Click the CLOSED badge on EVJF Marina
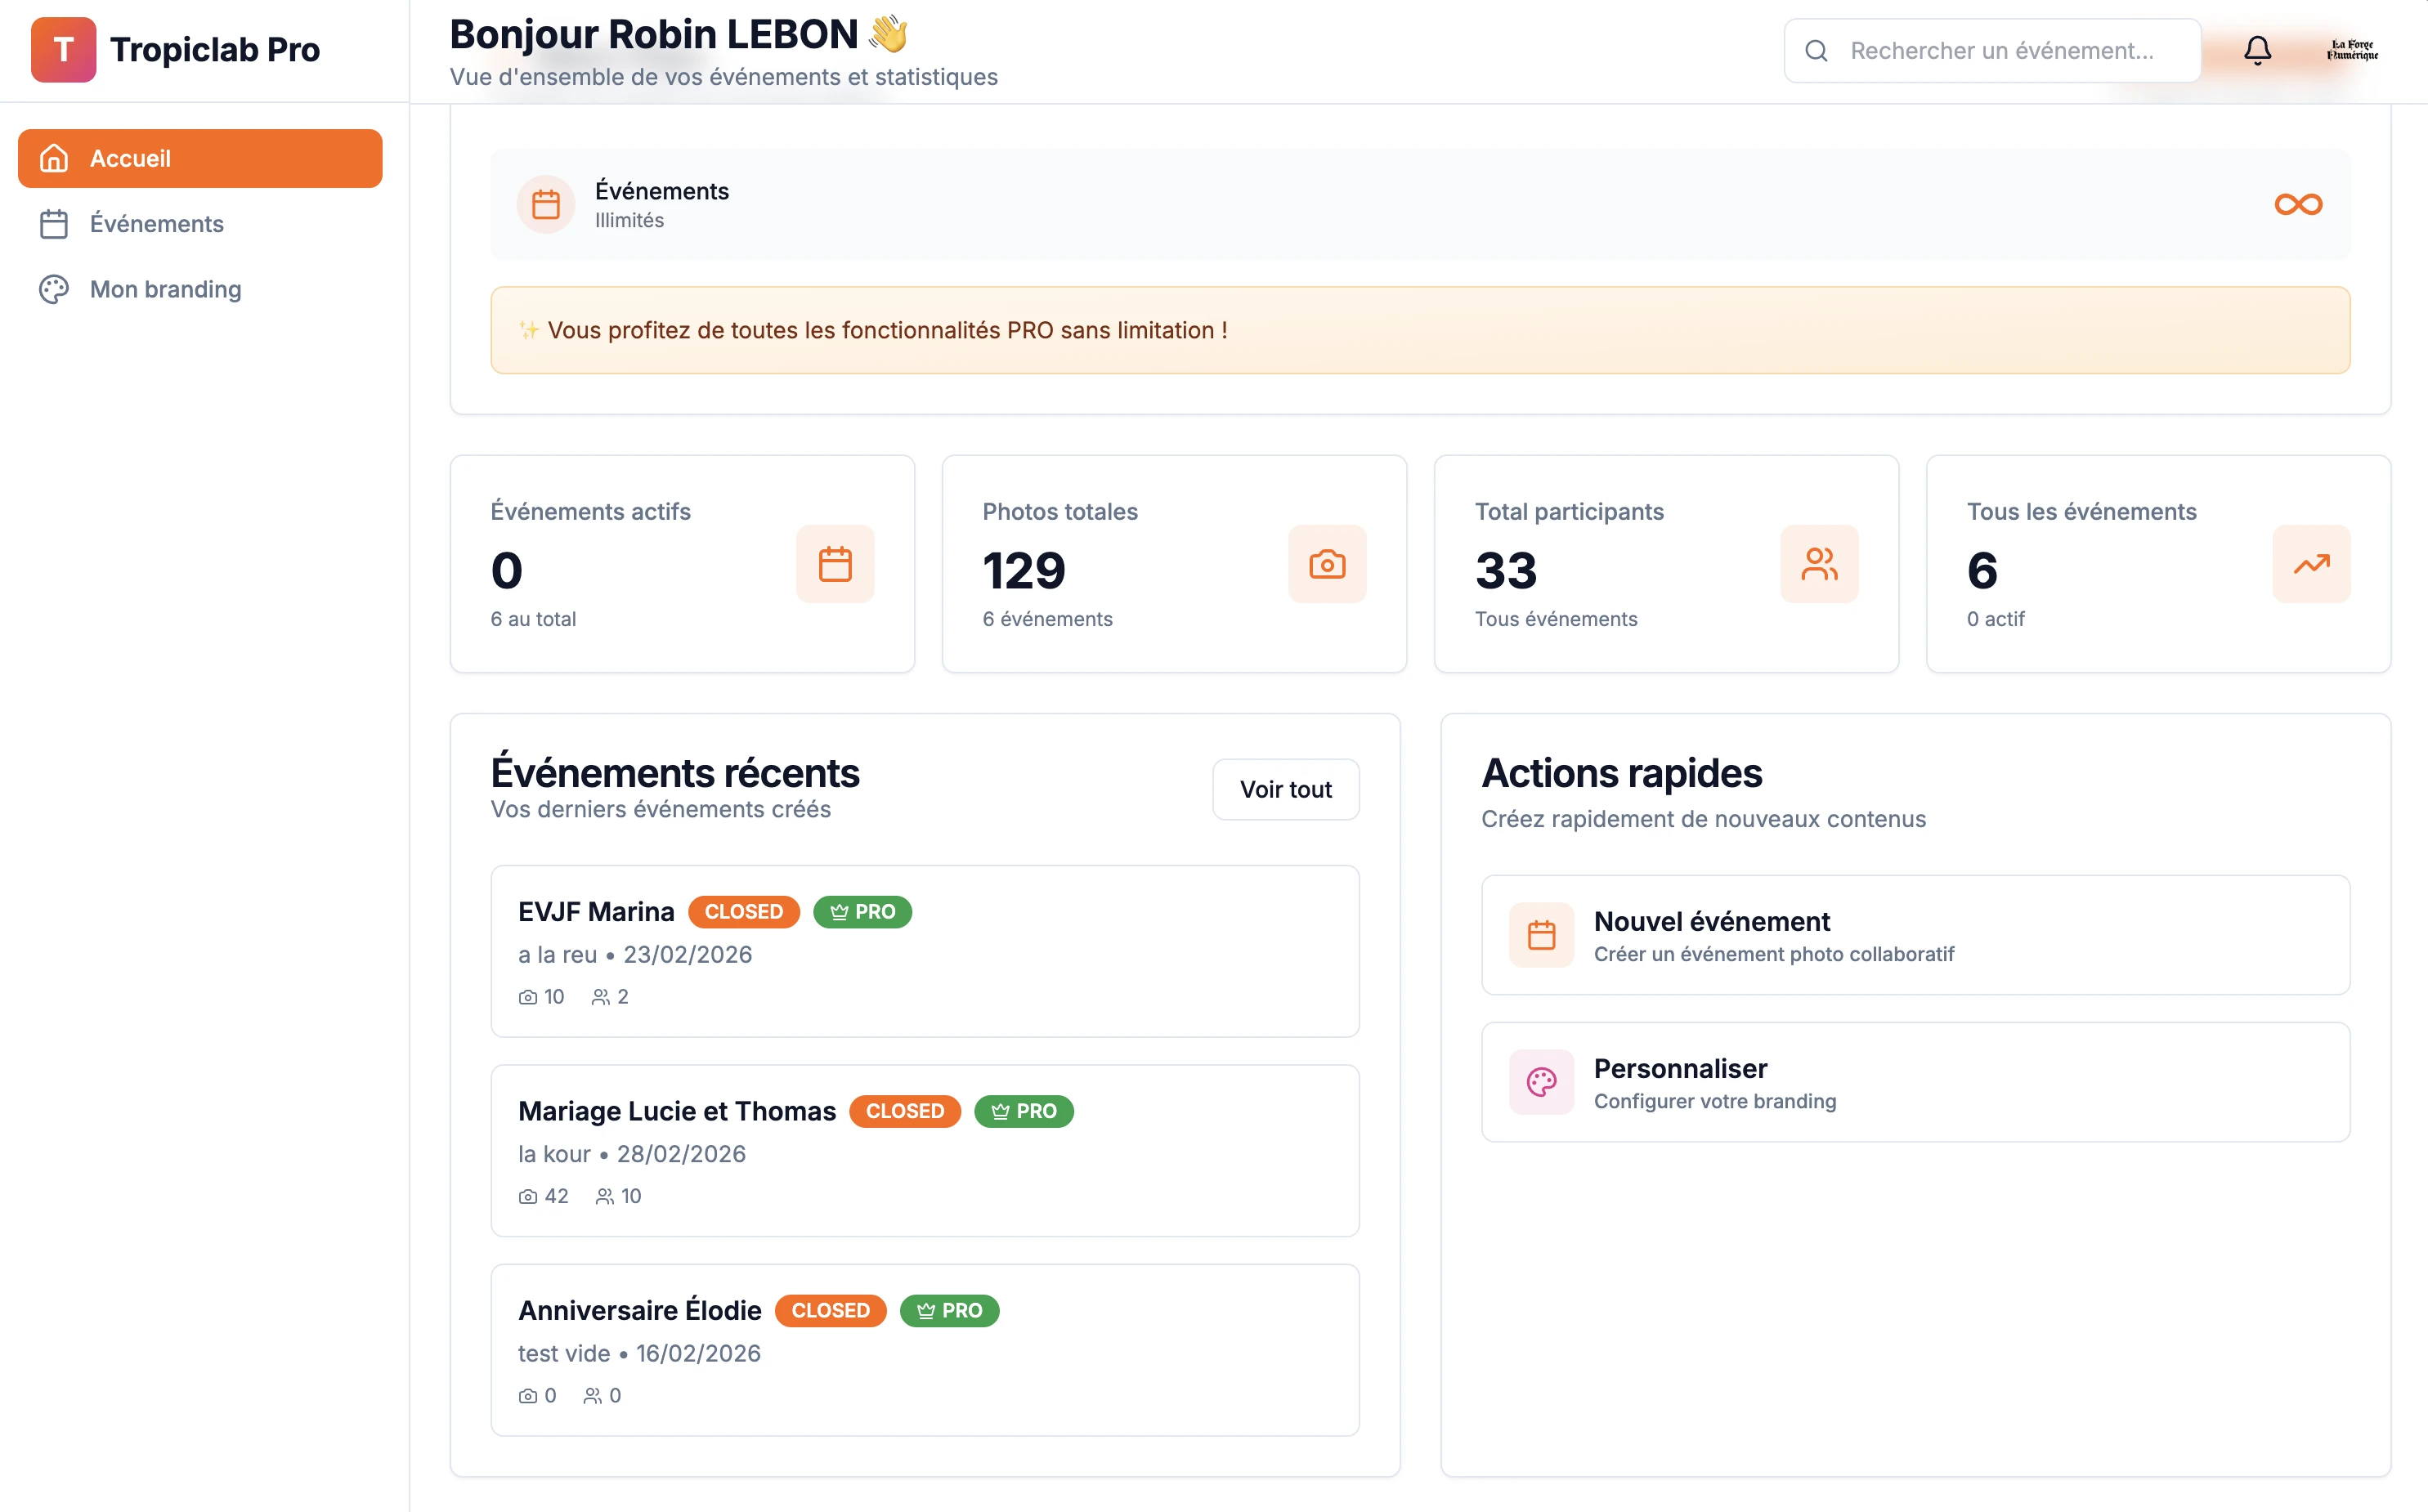 tap(743, 911)
